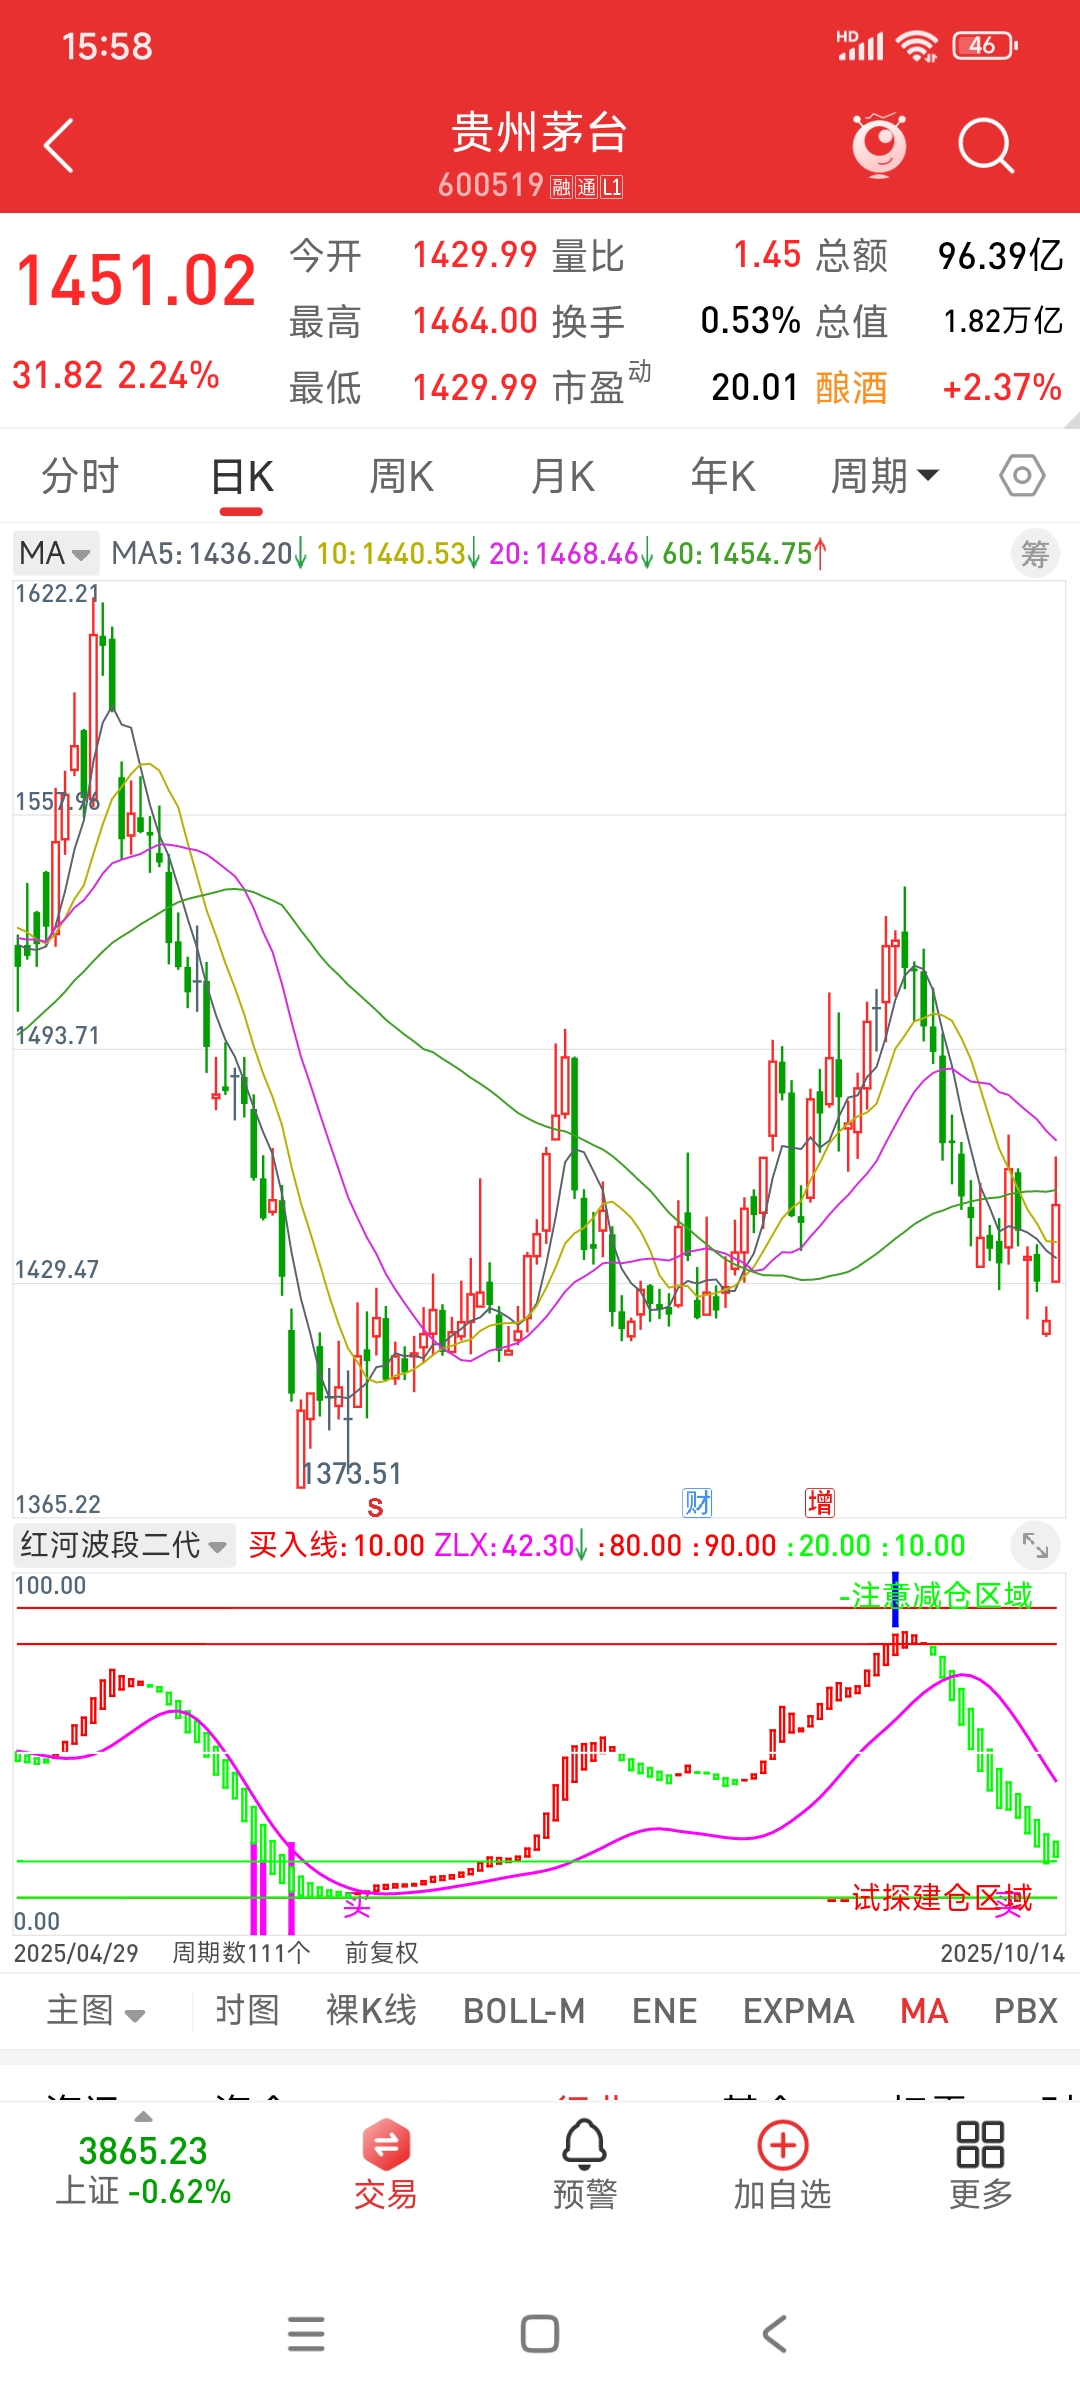Screen dimensions: 1080x2400
Task: Tap Android home square button
Action: [x=540, y=2333]
